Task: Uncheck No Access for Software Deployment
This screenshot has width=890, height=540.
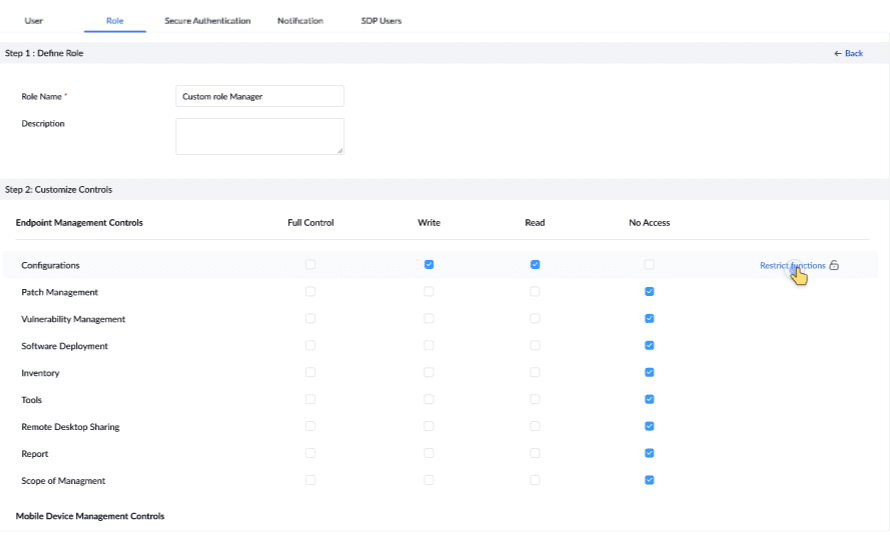Action: 649,345
